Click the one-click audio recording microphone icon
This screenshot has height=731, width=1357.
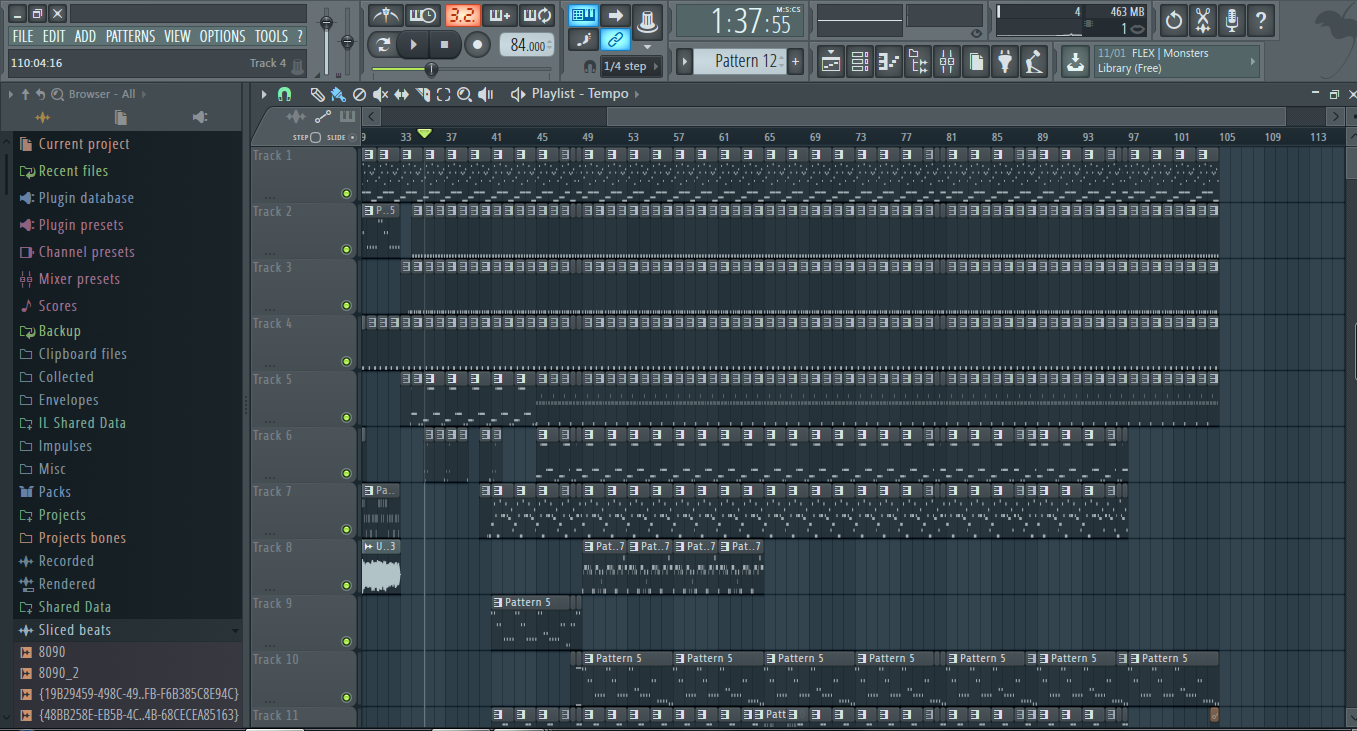(1232, 19)
